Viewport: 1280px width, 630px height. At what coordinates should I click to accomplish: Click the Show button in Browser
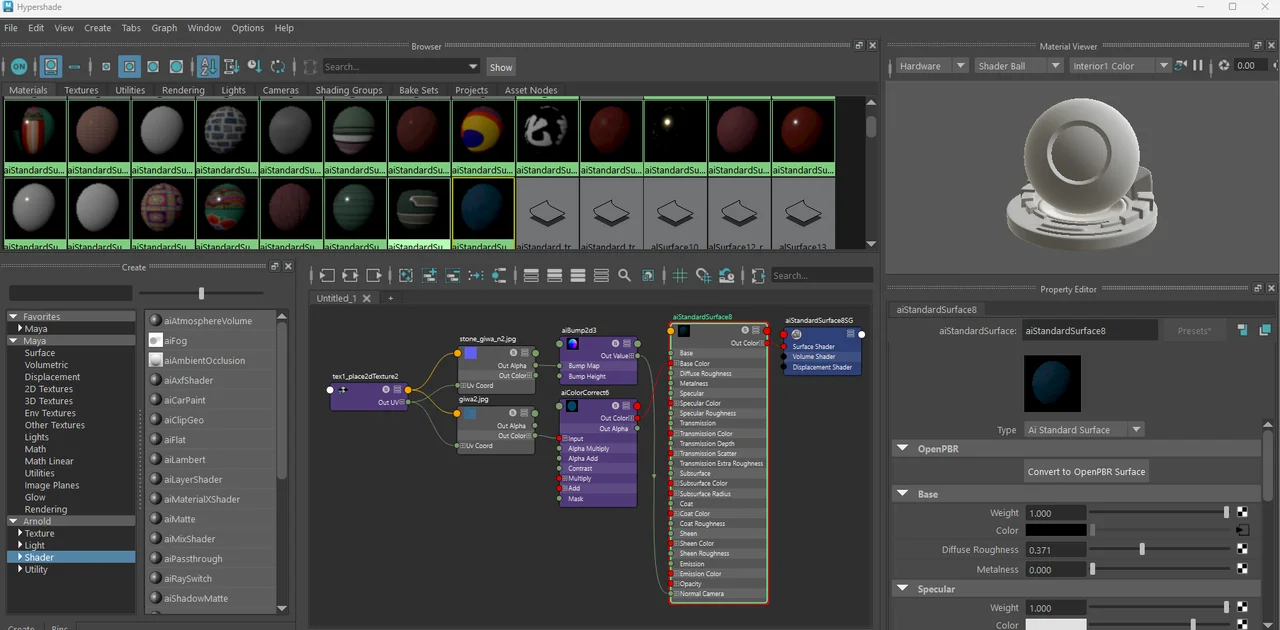pyautogui.click(x=501, y=67)
